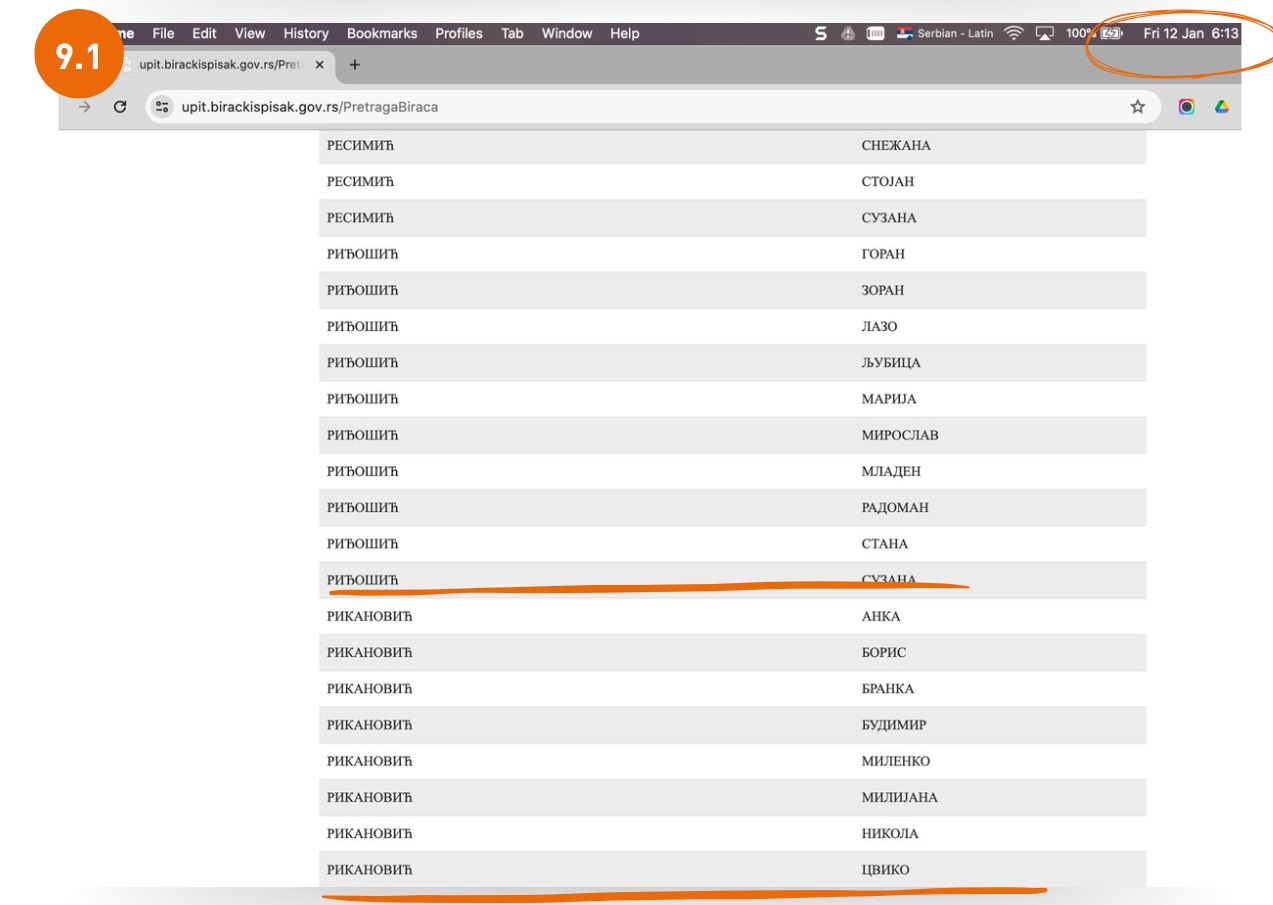Viewport: 1273px width, 905px height.
Task: Open AirPlay screen mirroring menu
Action: click(1045, 33)
